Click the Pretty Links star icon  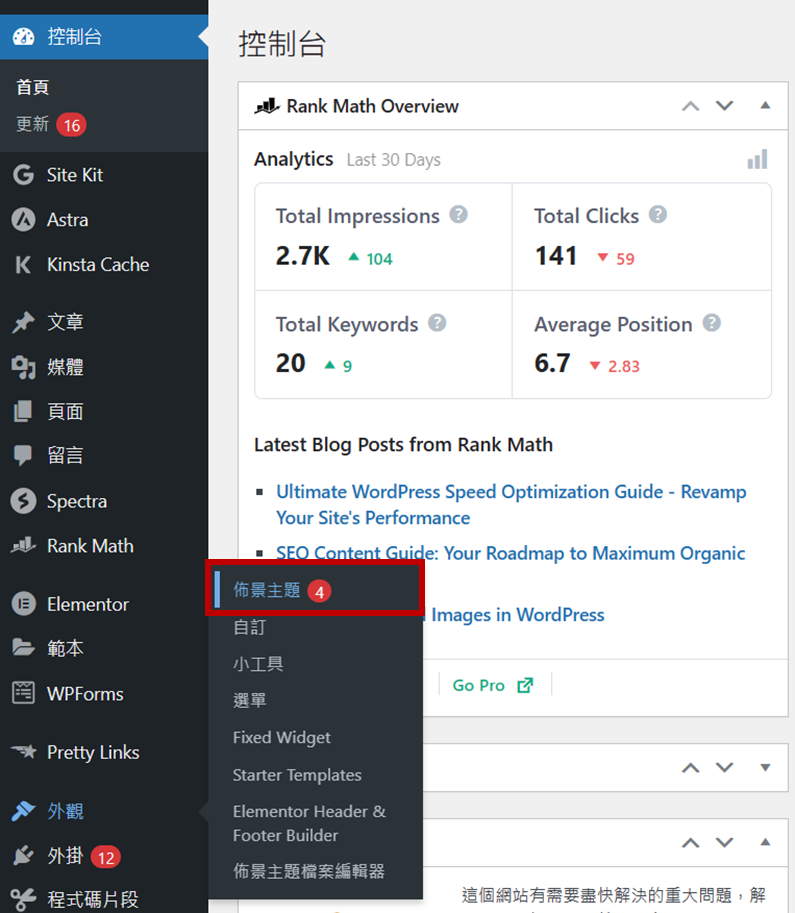click(x=23, y=752)
